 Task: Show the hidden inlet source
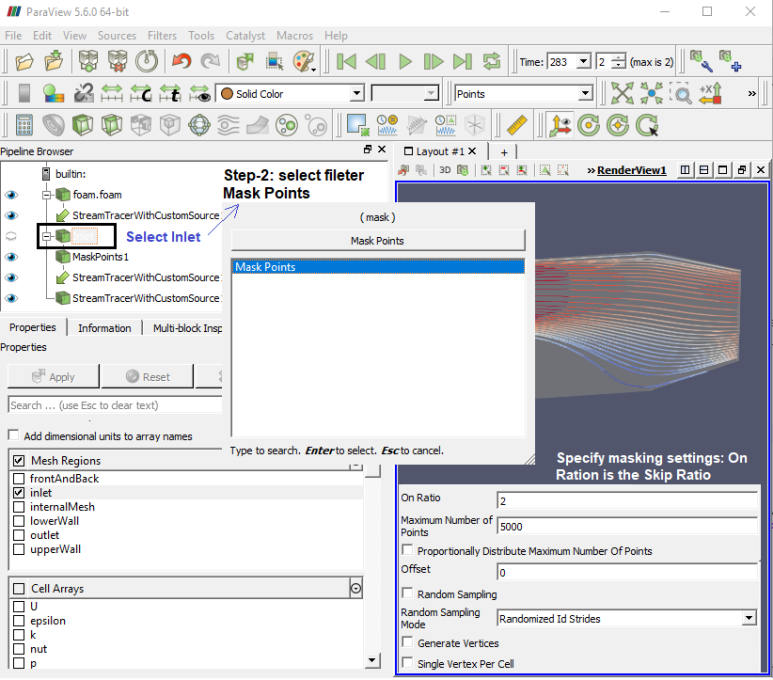click(x=11, y=236)
